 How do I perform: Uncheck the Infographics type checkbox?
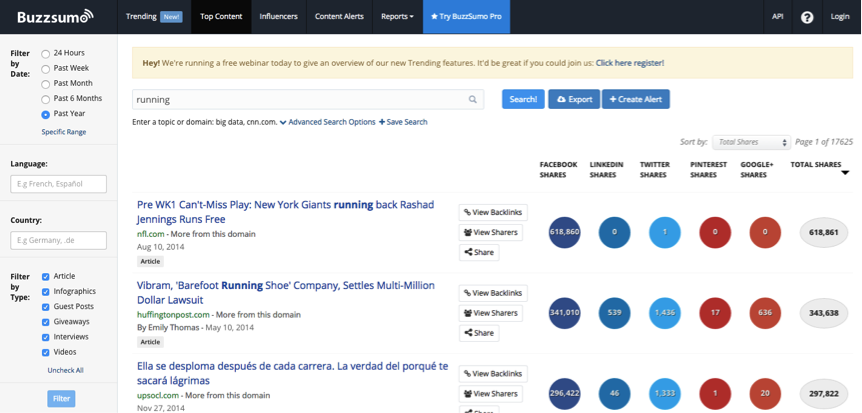pos(46,292)
